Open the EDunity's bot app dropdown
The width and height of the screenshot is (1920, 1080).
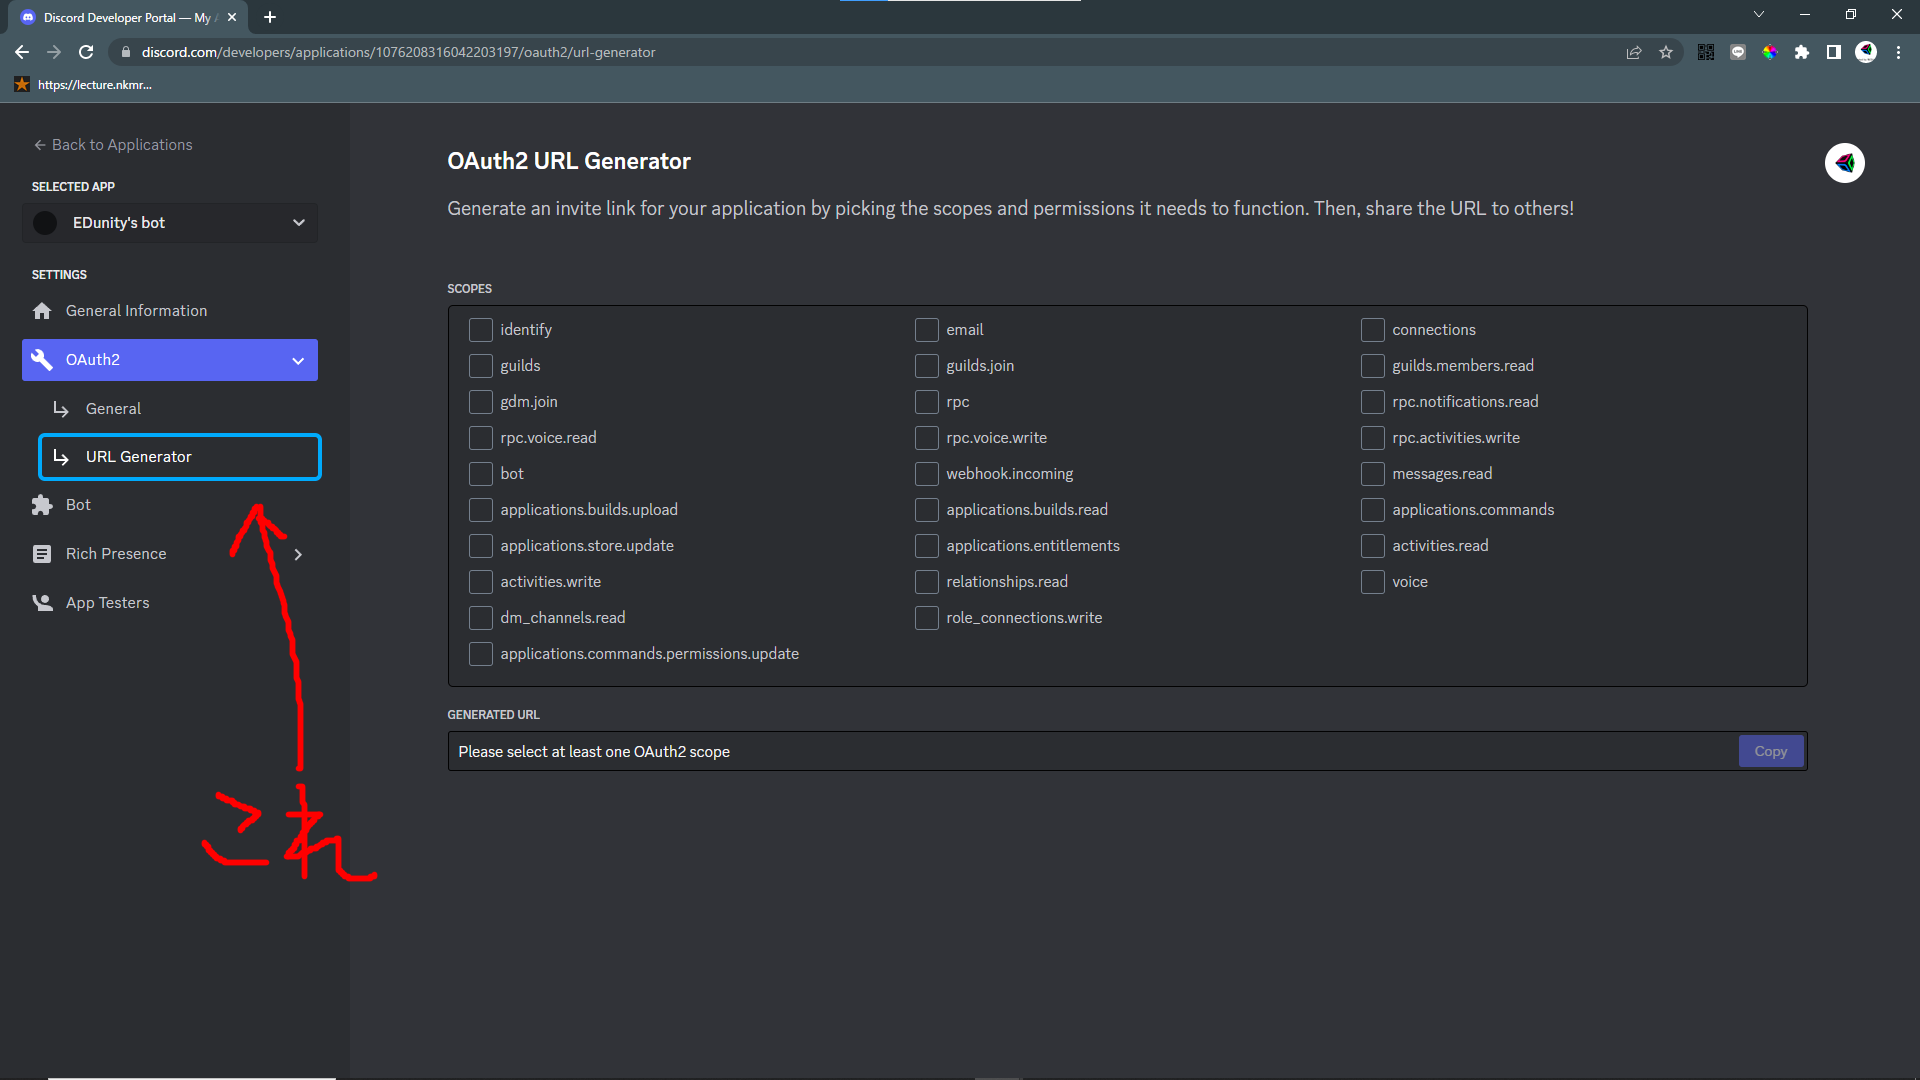point(170,223)
